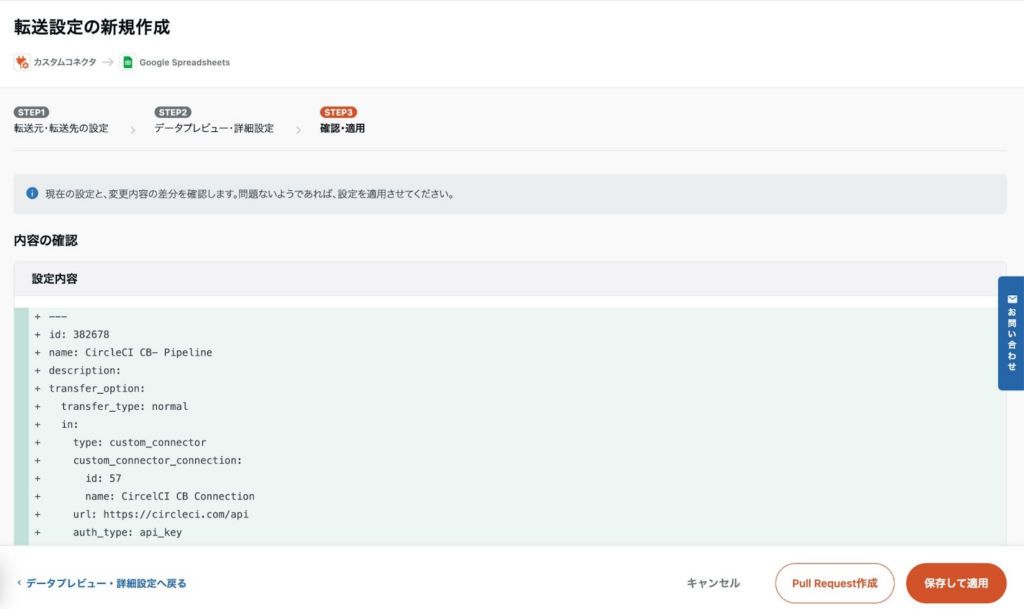The width and height of the screenshot is (1024, 609).
Task: Click the mail icon on the contact tab
Action: coord(1012,299)
